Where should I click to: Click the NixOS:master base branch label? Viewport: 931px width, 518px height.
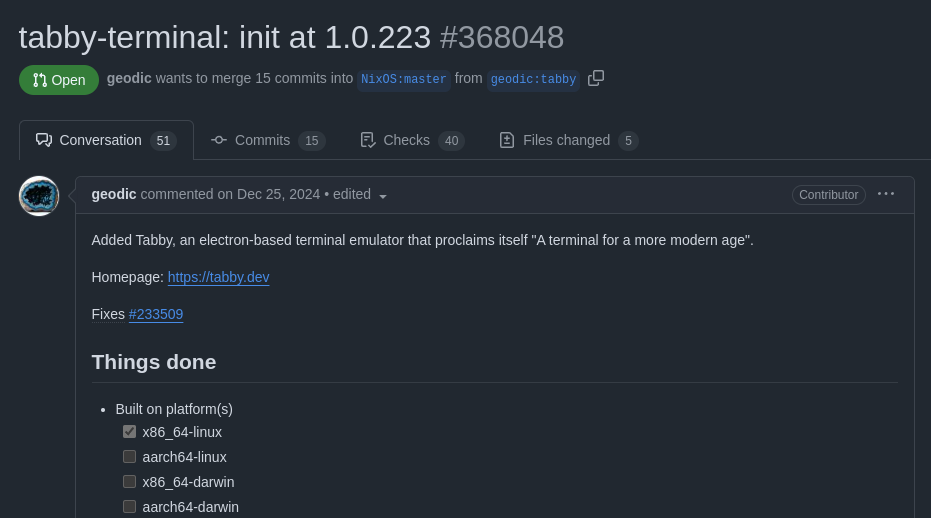click(404, 79)
